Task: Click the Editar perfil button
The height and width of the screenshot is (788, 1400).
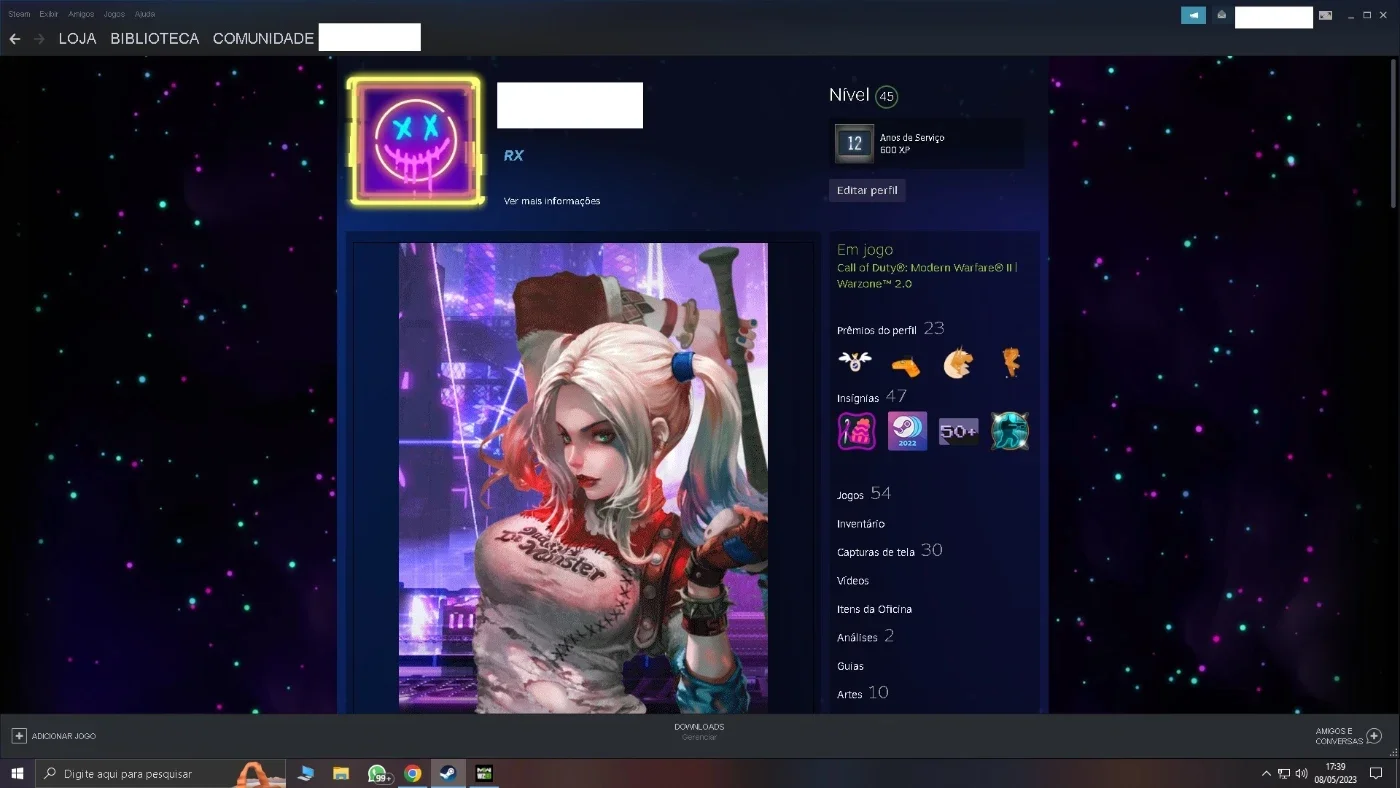Action: coord(867,190)
